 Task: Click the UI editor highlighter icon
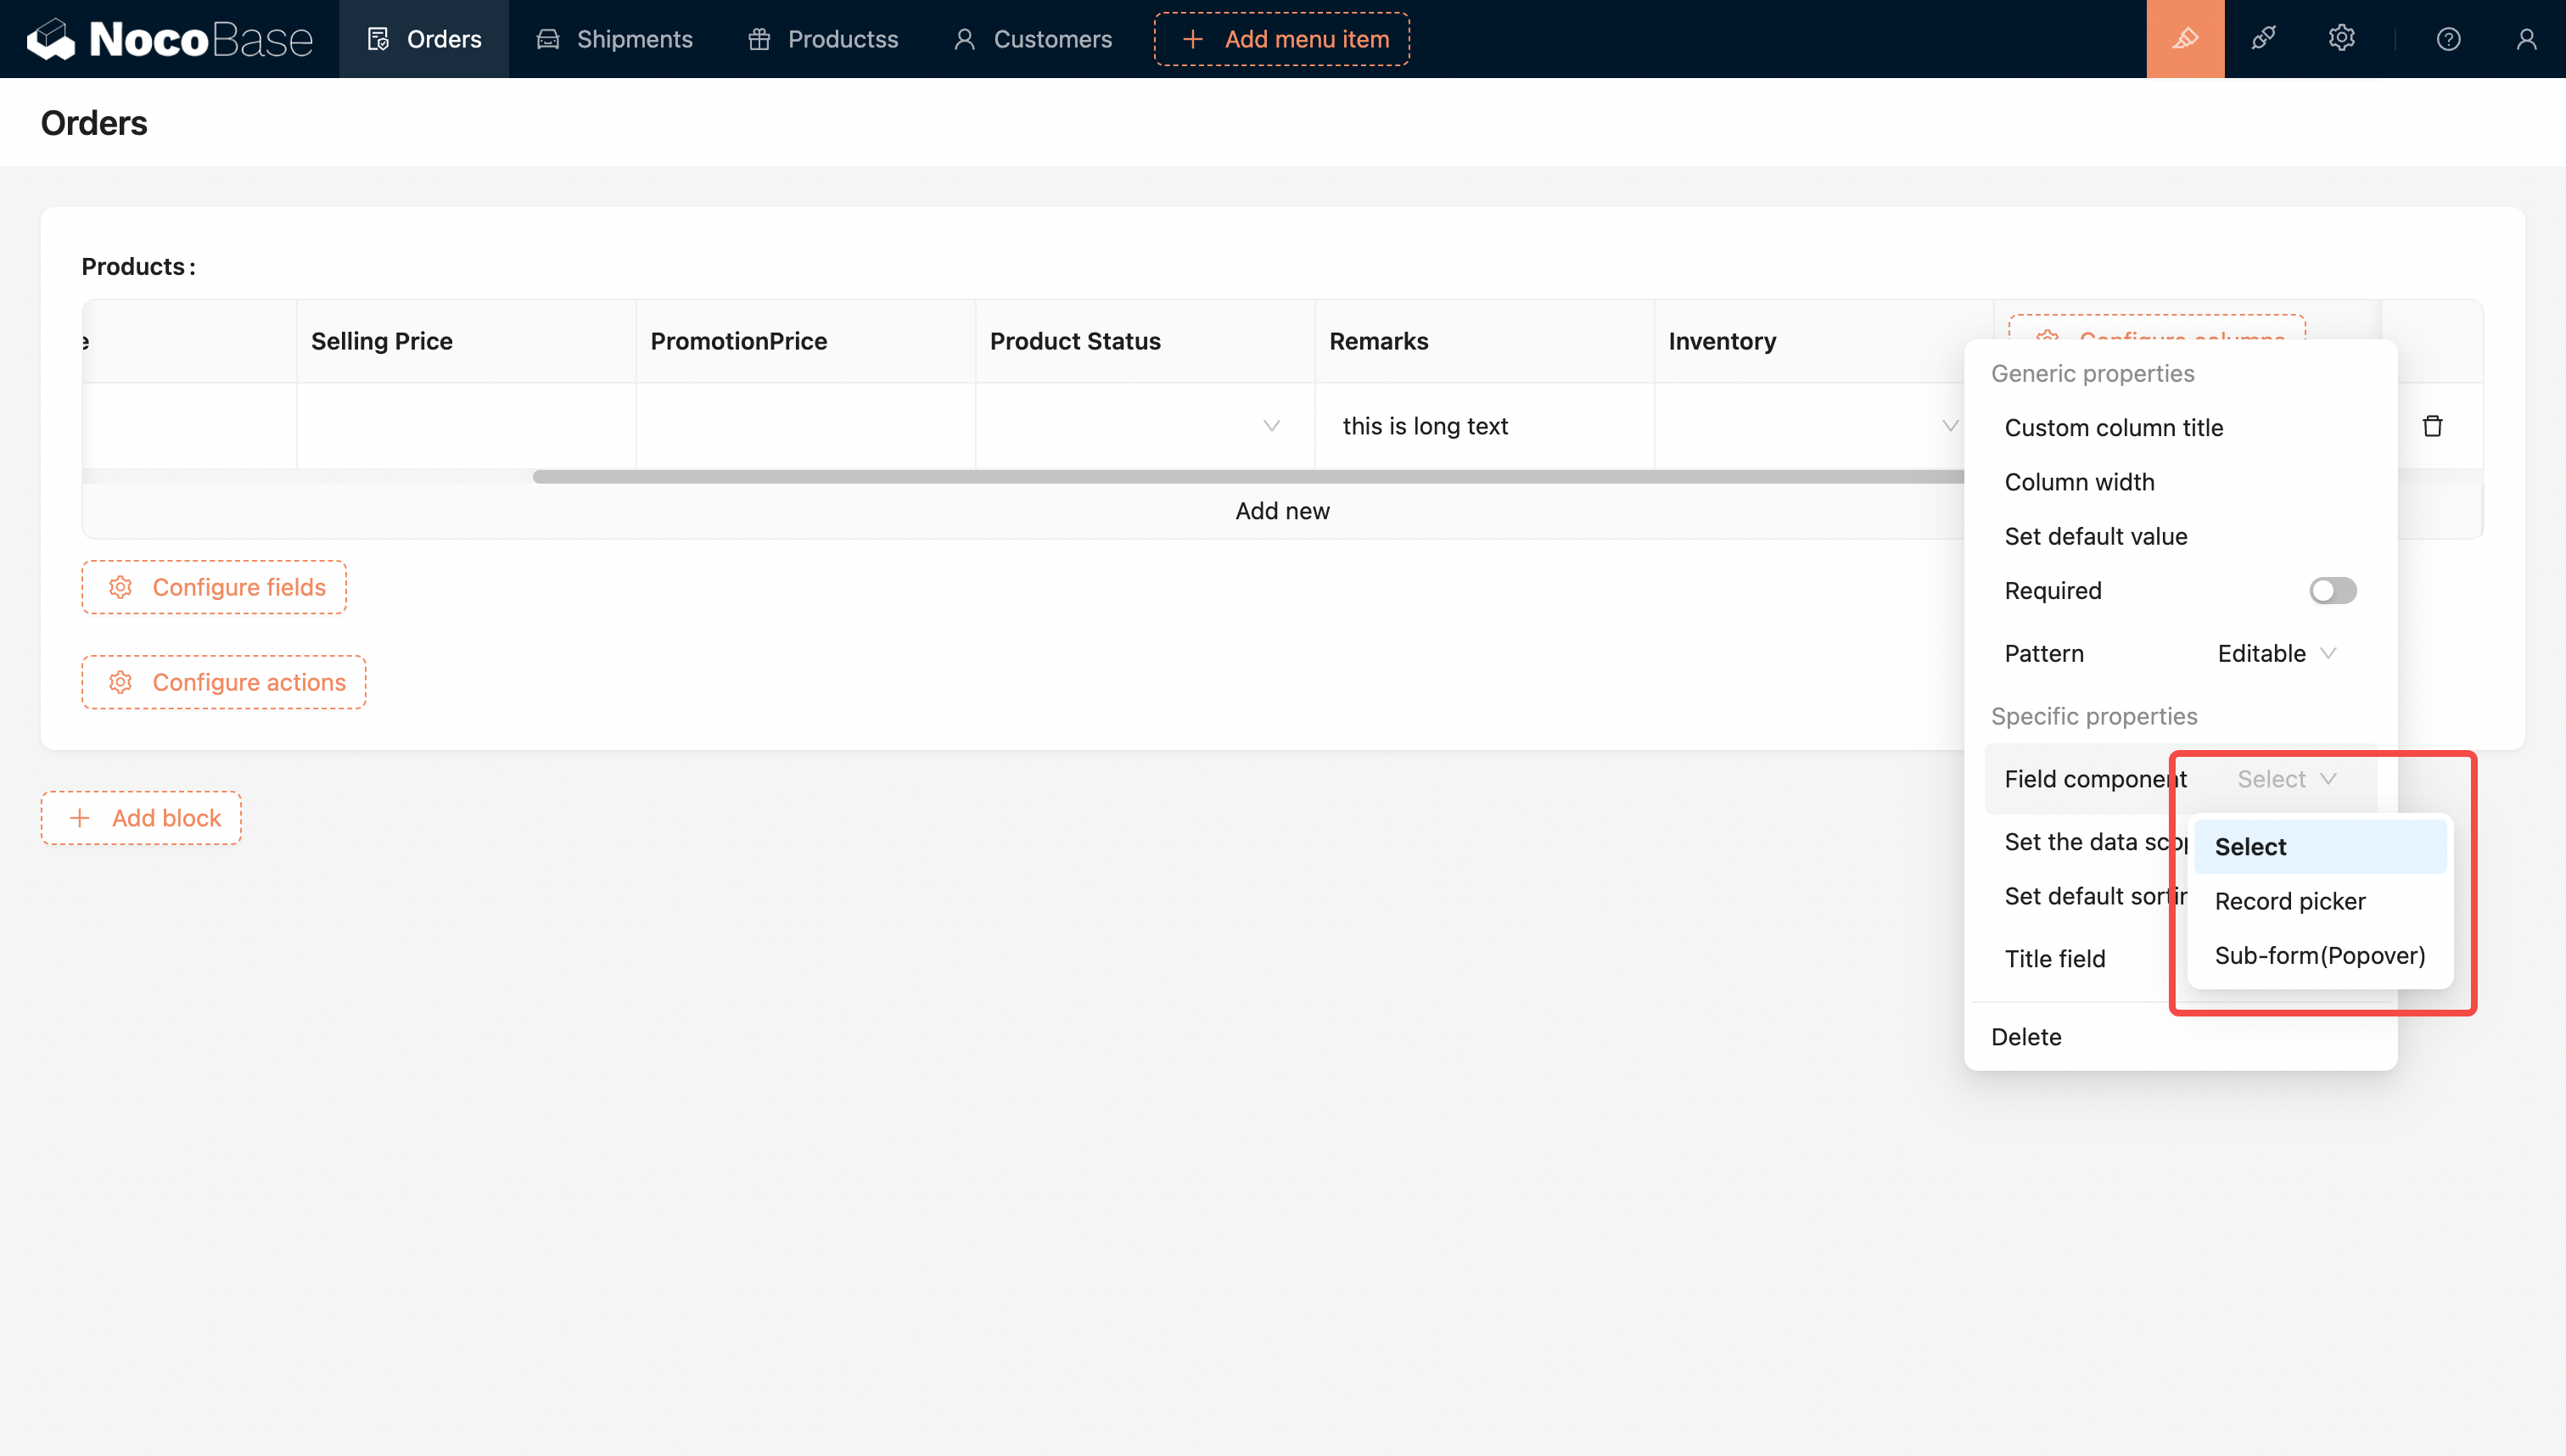pyautogui.click(x=2185, y=39)
